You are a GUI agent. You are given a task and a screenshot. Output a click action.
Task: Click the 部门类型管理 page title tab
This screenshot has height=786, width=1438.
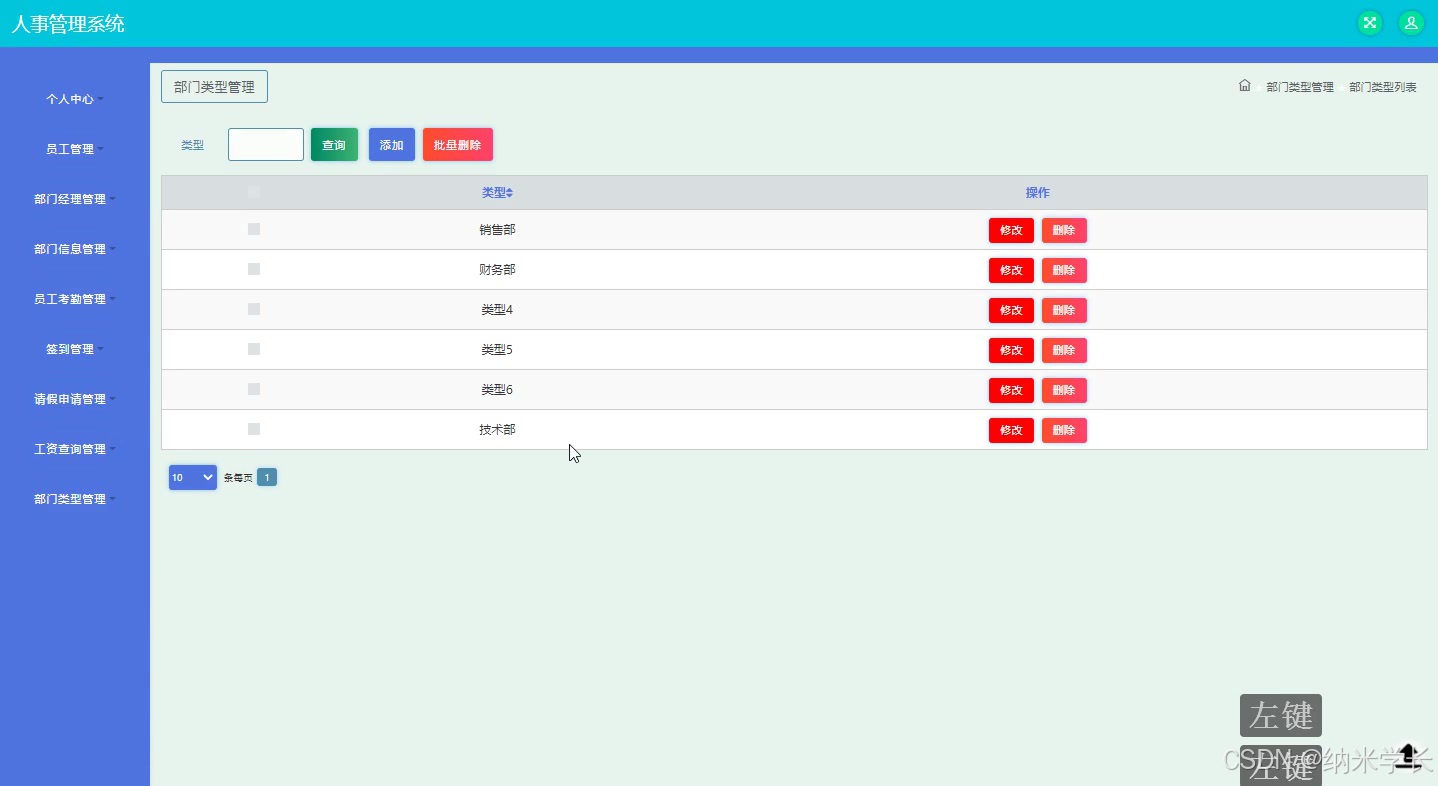coord(214,87)
